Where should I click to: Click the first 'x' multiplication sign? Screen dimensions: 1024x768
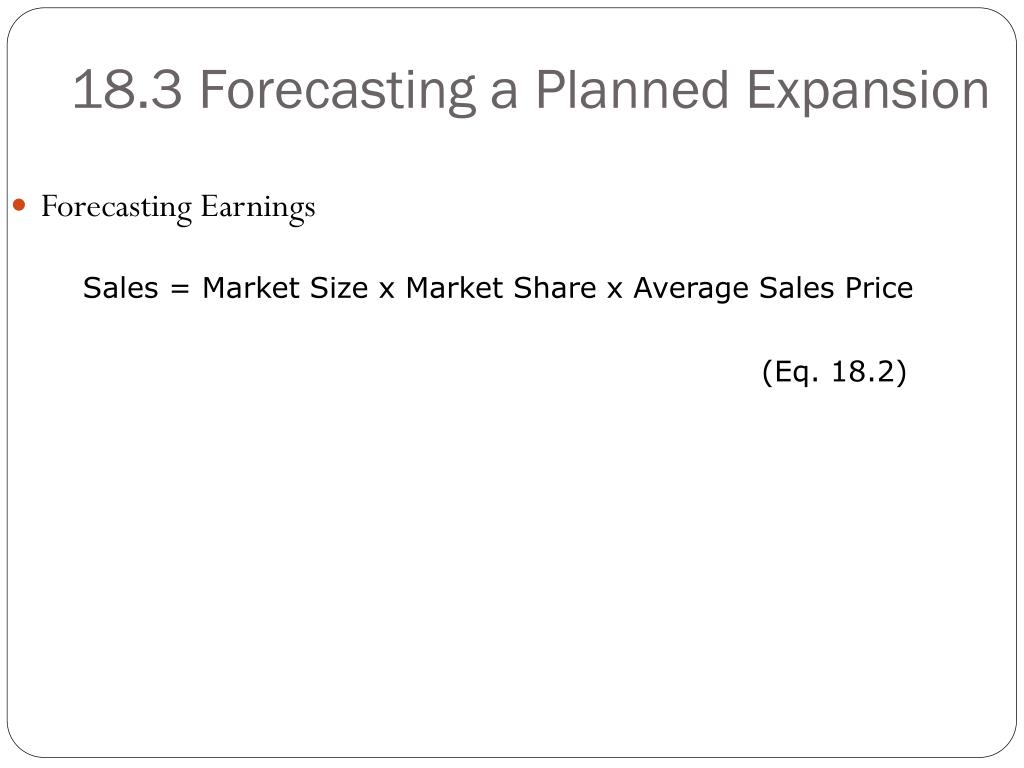387,290
